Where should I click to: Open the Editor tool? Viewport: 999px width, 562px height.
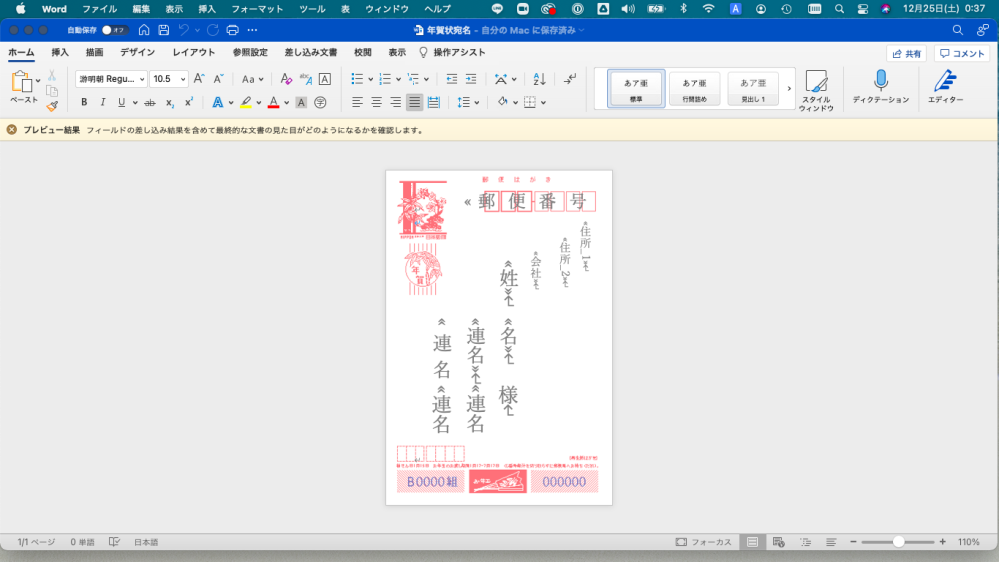[x=945, y=87]
